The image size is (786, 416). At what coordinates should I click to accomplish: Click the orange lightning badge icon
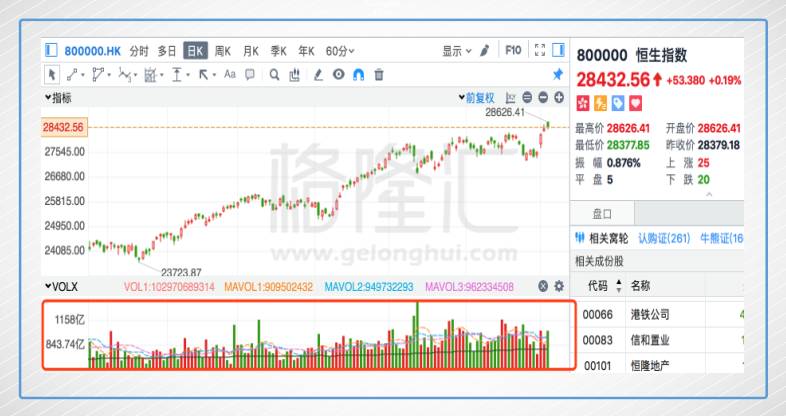click(600, 103)
